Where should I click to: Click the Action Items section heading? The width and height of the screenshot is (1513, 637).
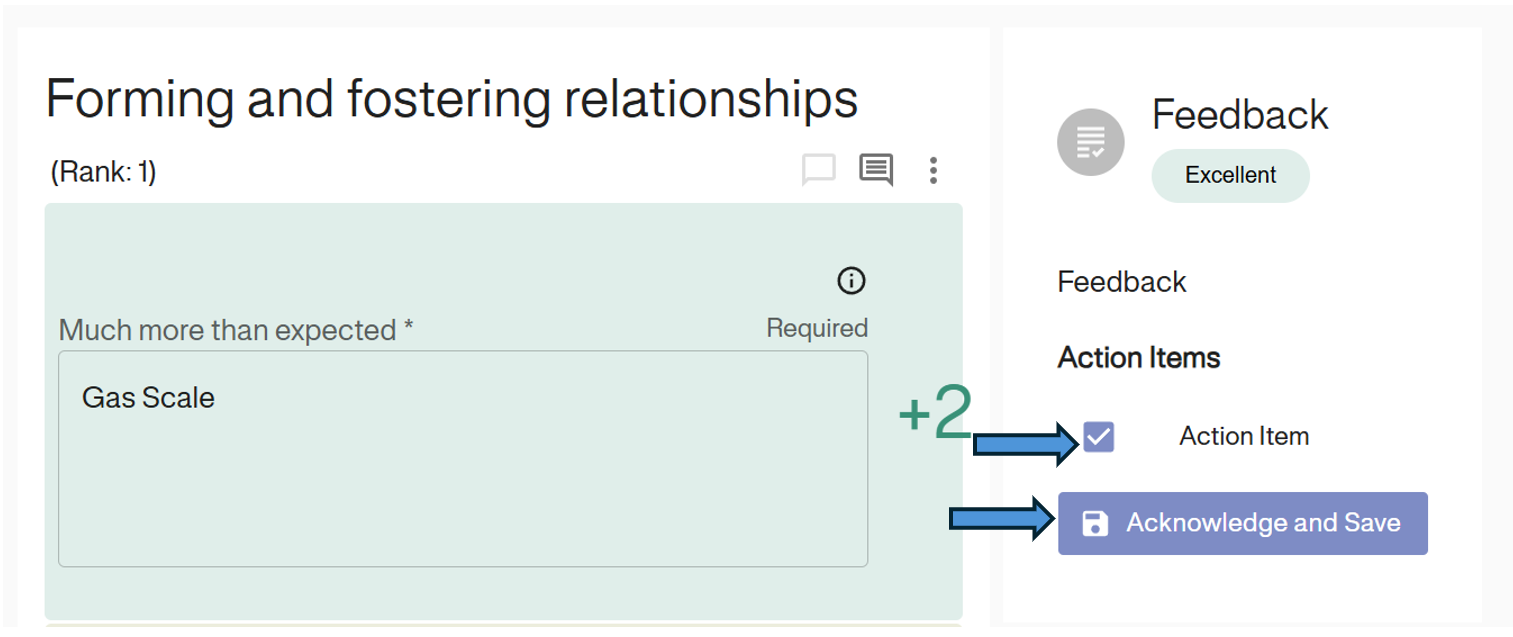1139,357
